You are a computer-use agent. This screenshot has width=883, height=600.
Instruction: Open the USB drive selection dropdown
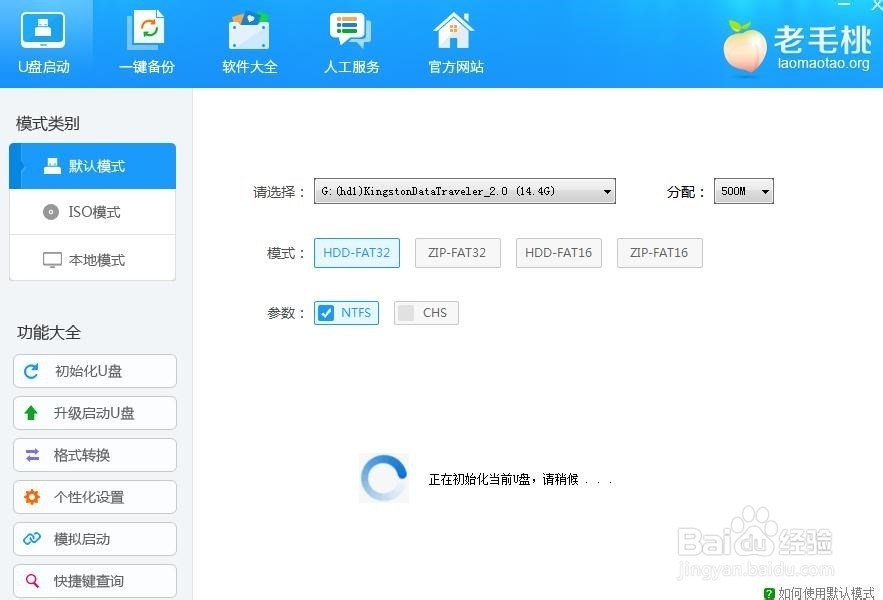(x=465, y=191)
